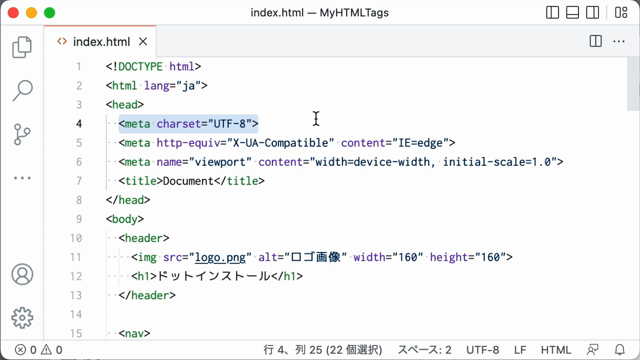
Task: Open the Search view icon
Action: [x=22, y=90]
